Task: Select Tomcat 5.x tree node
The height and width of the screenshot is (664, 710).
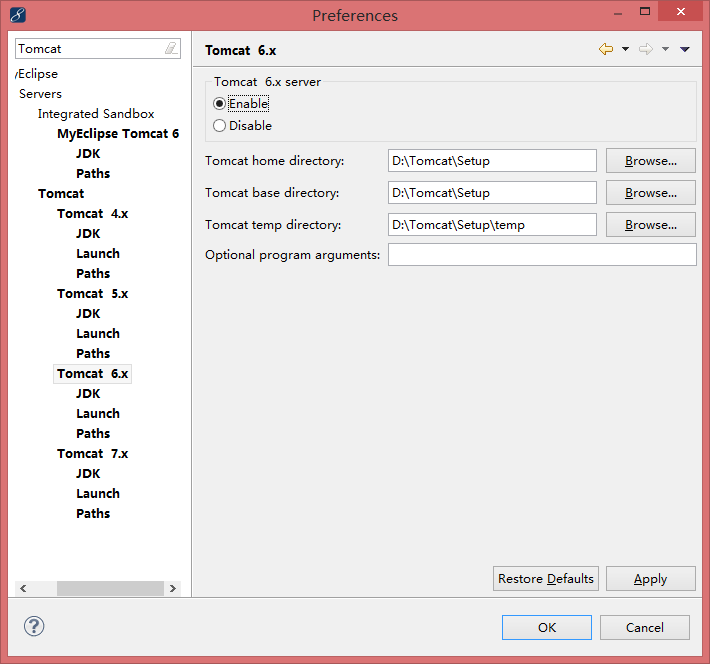Action: click(92, 294)
